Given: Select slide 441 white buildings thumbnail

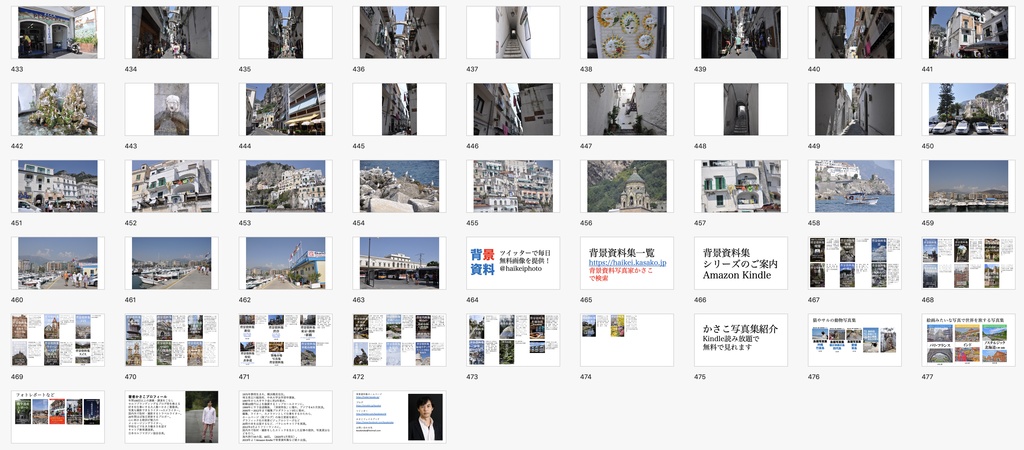Looking at the screenshot, I should point(968,33).
